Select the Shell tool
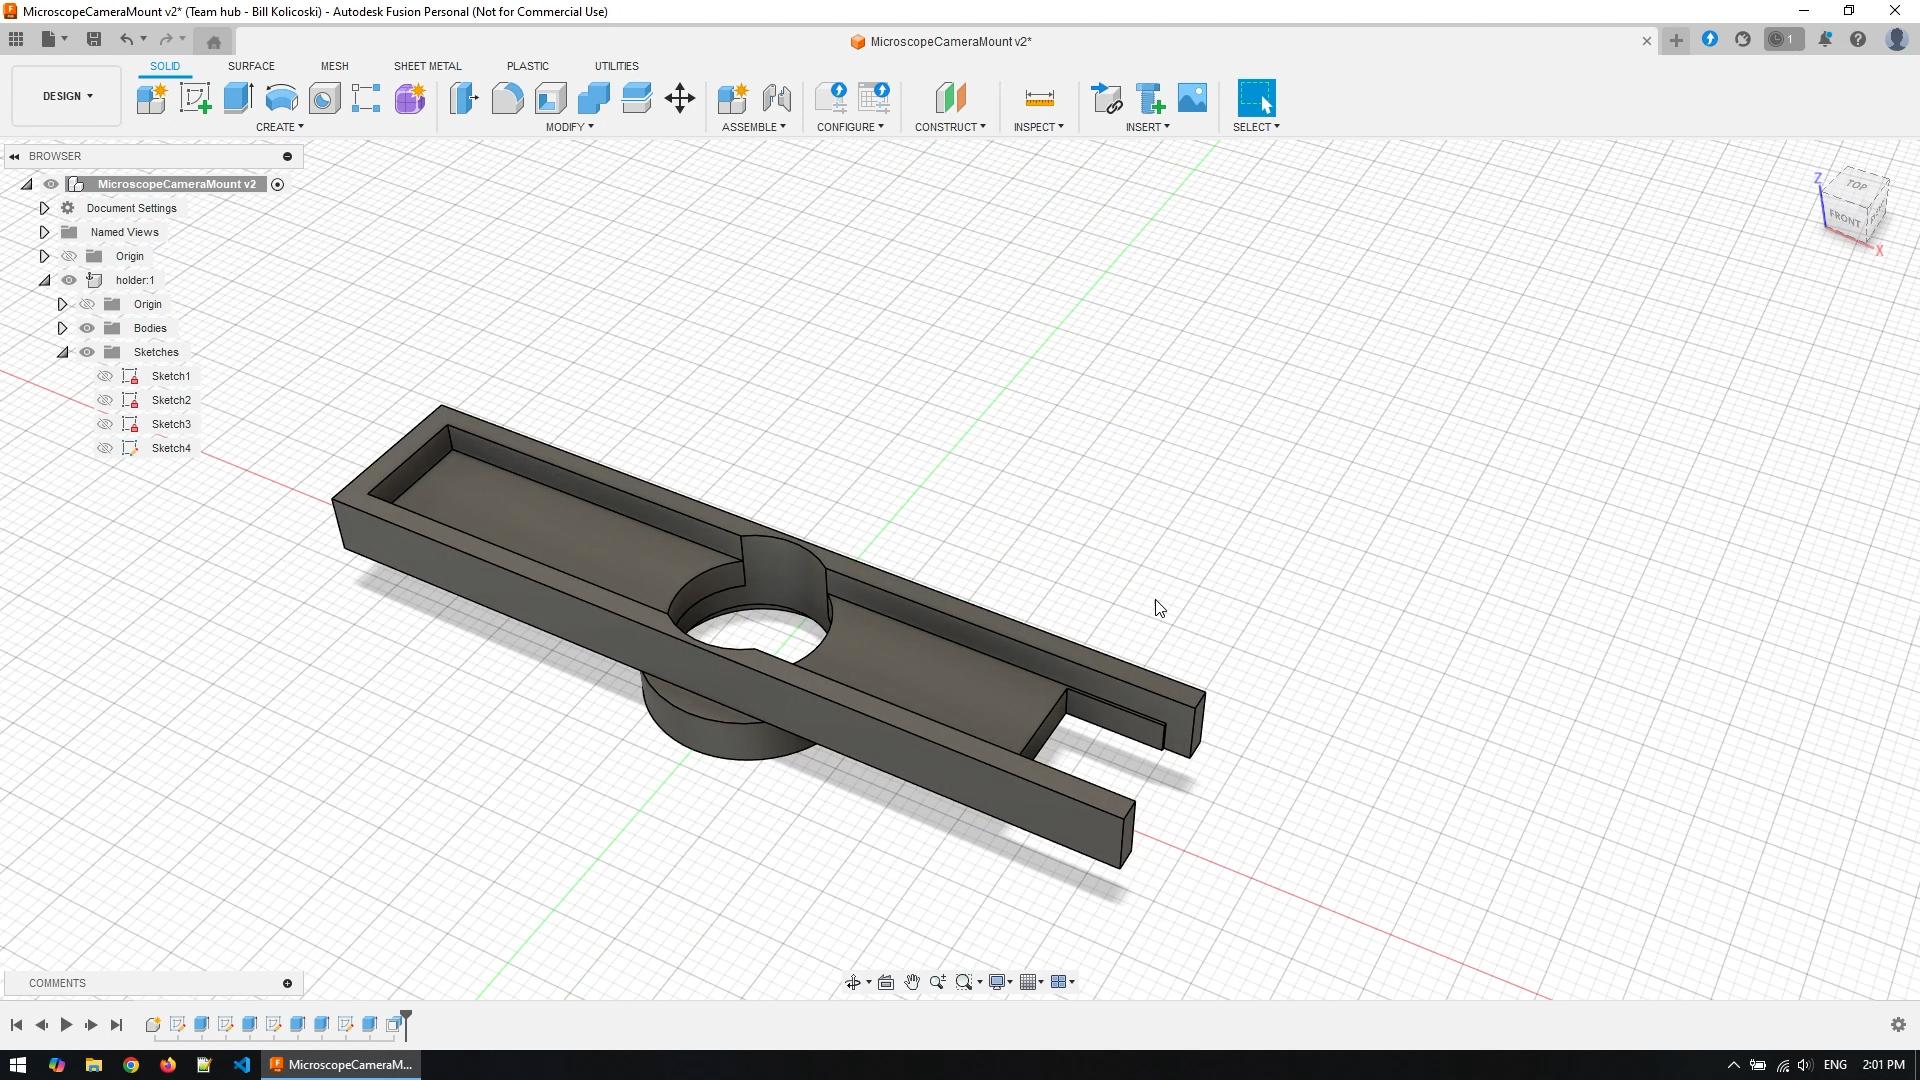The height and width of the screenshot is (1080, 1920). tap(550, 98)
